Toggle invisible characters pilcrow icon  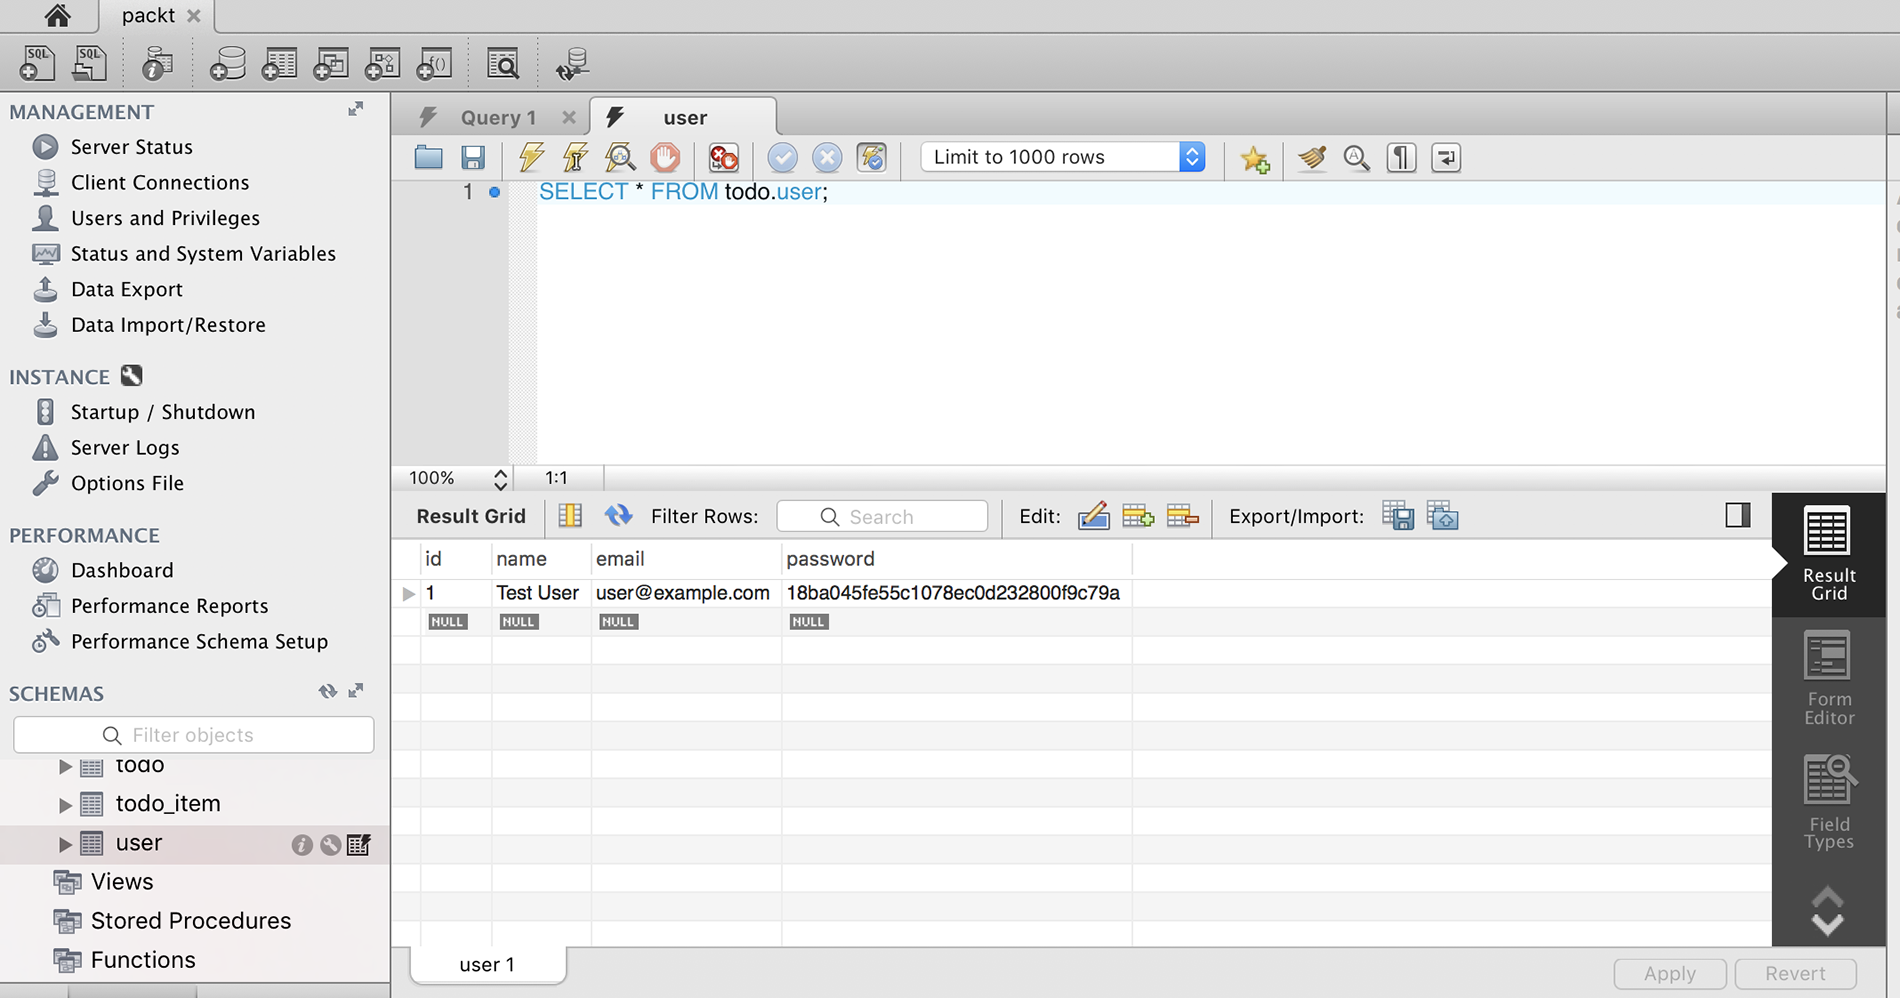(x=1401, y=157)
